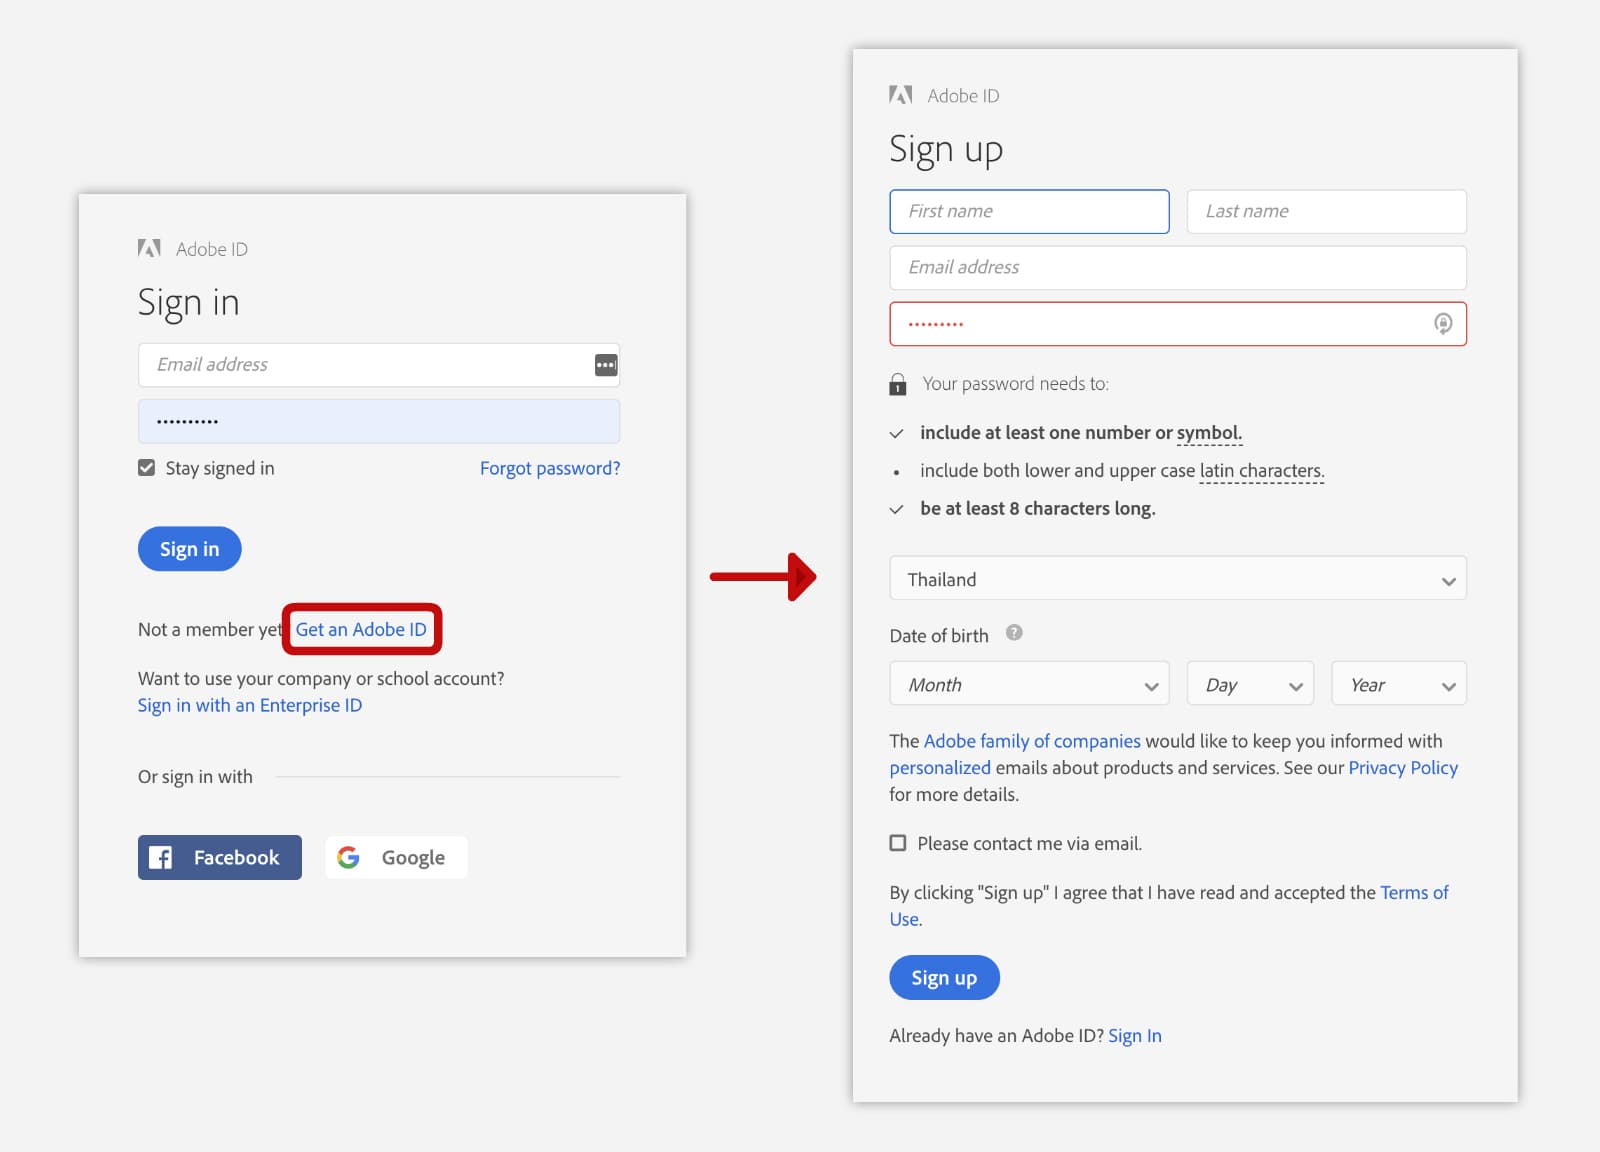The width and height of the screenshot is (1600, 1152).
Task: Open the Month dropdown
Action: click(1029, 684)
